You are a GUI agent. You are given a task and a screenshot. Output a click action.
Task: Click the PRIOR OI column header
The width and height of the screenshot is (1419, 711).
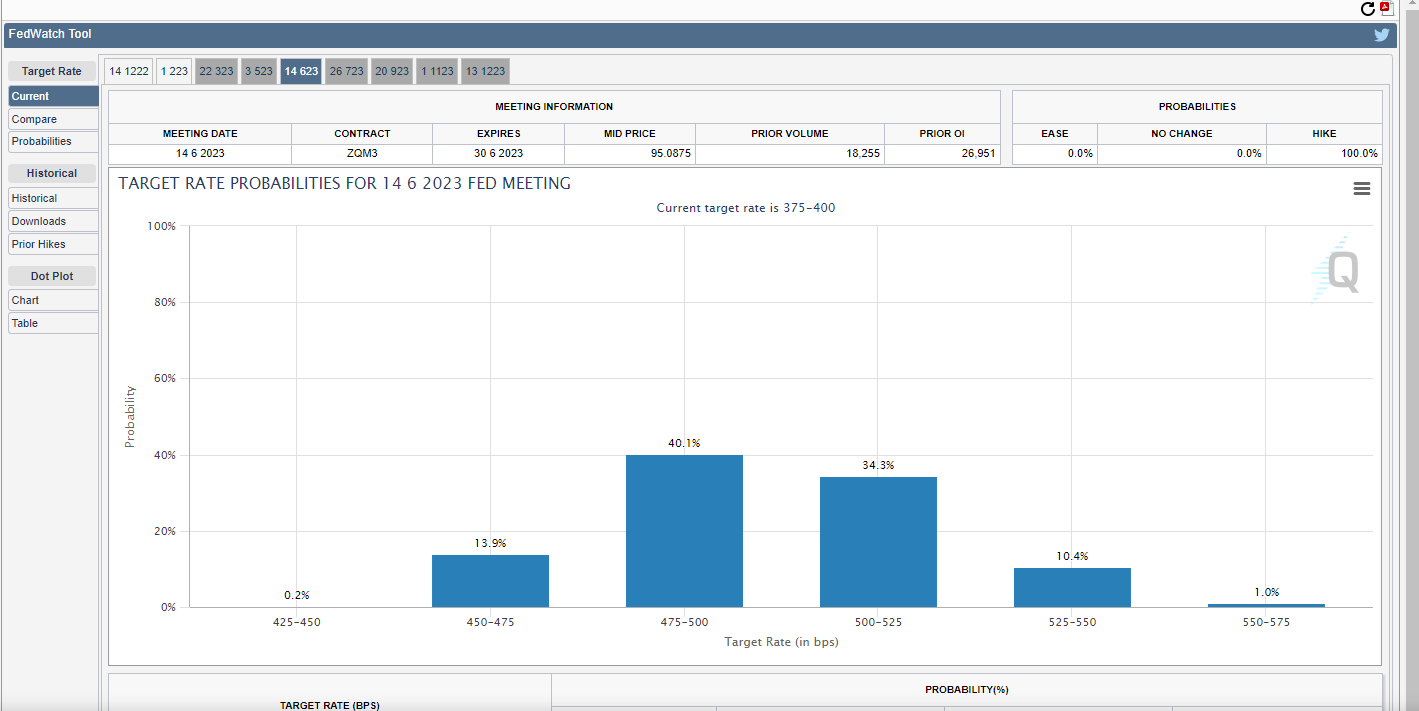(942, 133)
